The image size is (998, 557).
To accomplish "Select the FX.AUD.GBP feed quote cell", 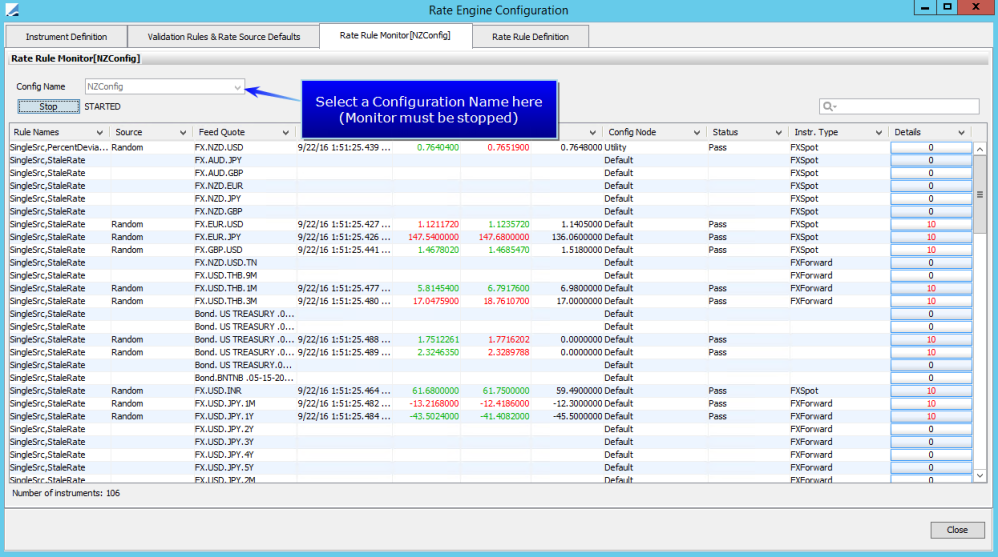I will [x=244, y=173].
